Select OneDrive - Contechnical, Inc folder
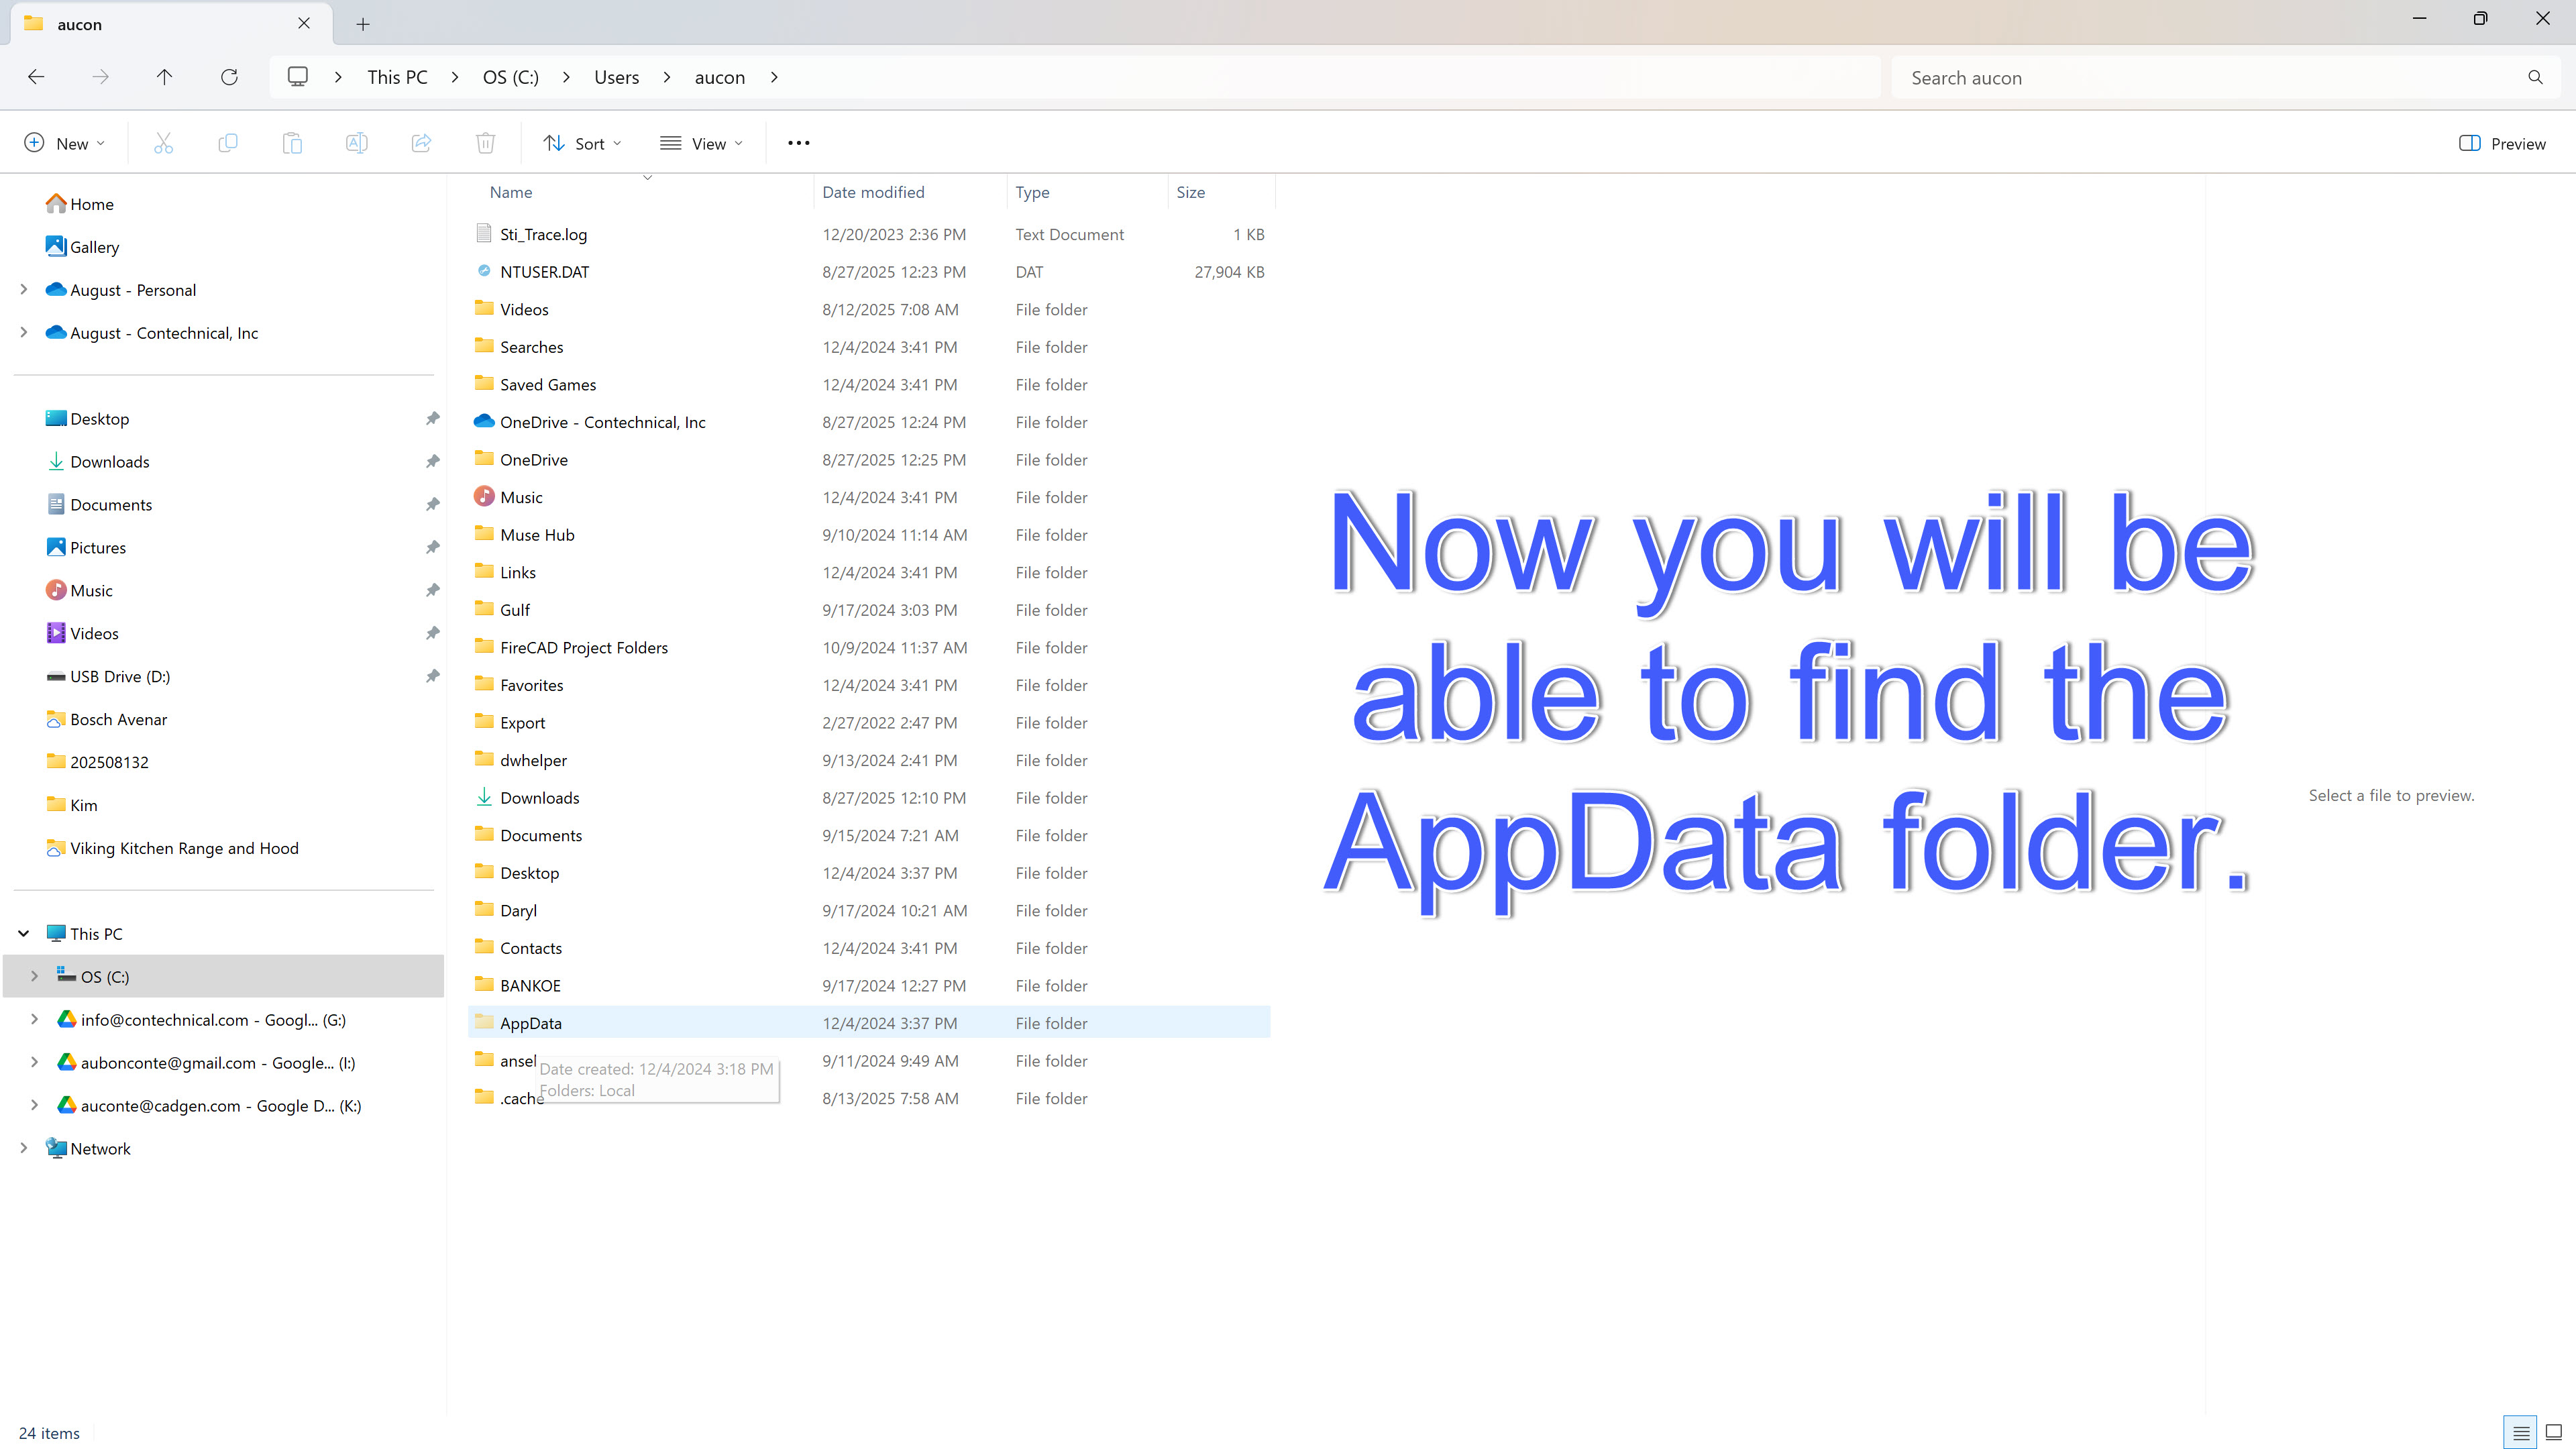2576x1449 pixels. 869,422
